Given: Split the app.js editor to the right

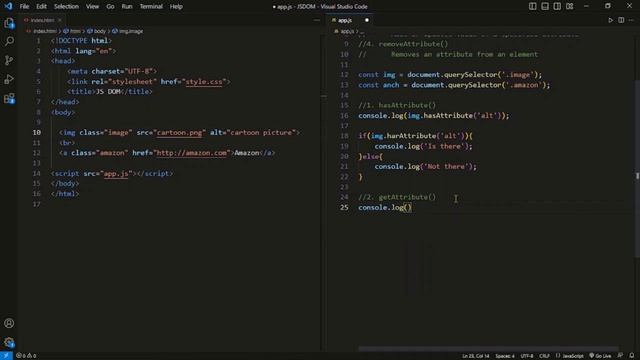Looking at the screenshot, I should pyautogui.click(x=621, y=20).
